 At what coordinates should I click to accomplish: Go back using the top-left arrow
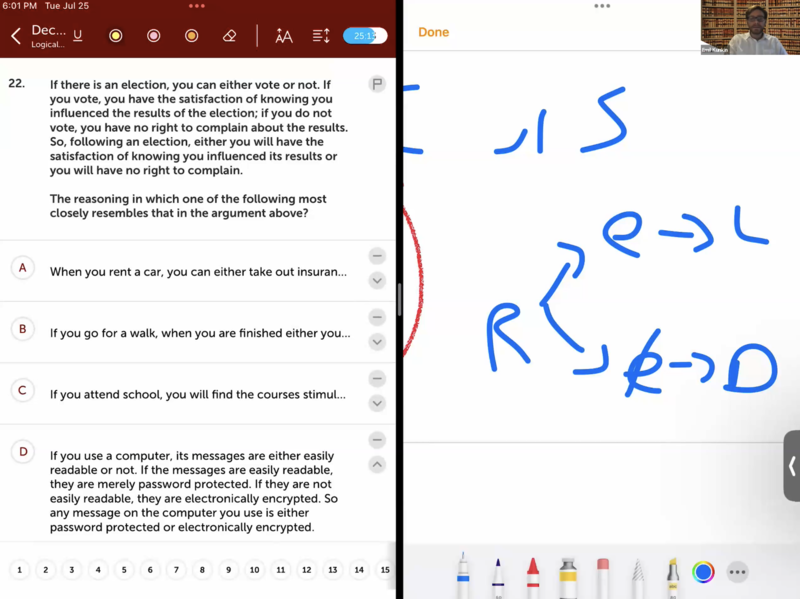pyautogui.click(x=15, y=36)
